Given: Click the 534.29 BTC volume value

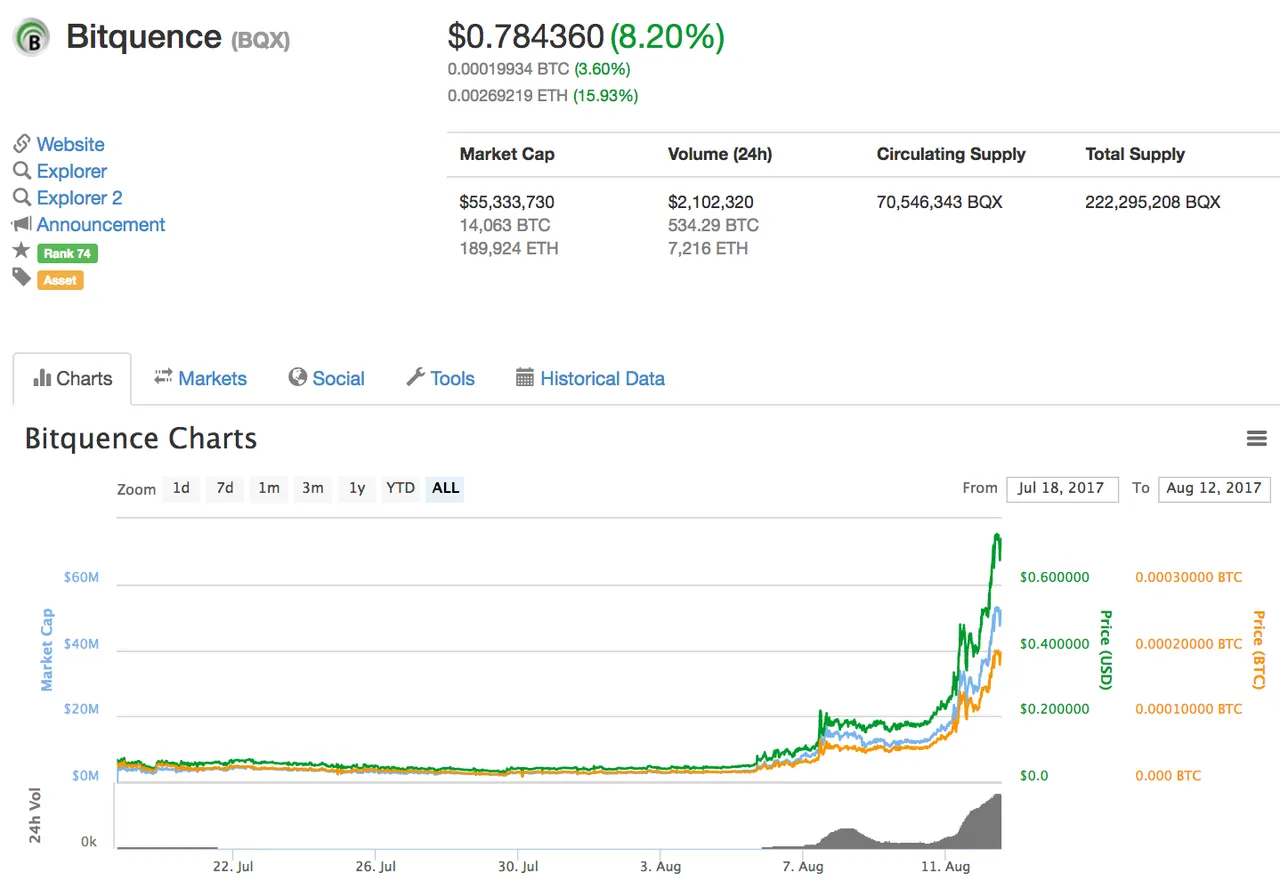Looking at the screenshot, I should (x=713, y=225).
